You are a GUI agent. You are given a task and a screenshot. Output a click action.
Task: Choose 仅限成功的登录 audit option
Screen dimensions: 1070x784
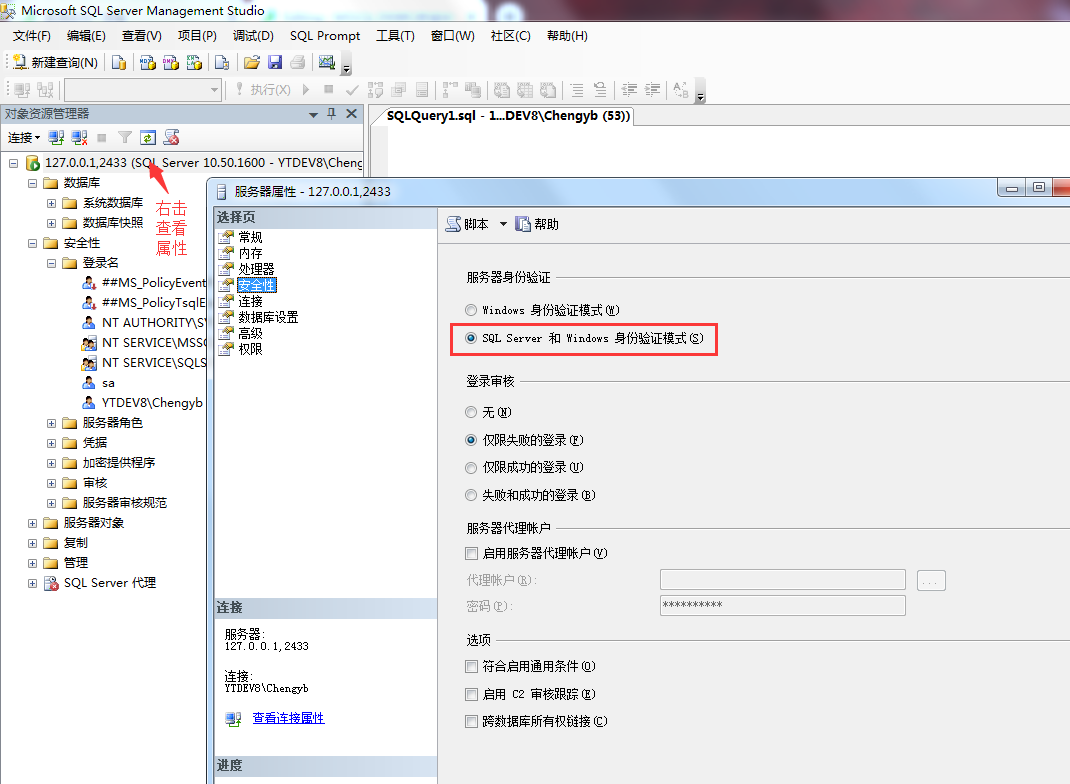(x=471, y=467)
